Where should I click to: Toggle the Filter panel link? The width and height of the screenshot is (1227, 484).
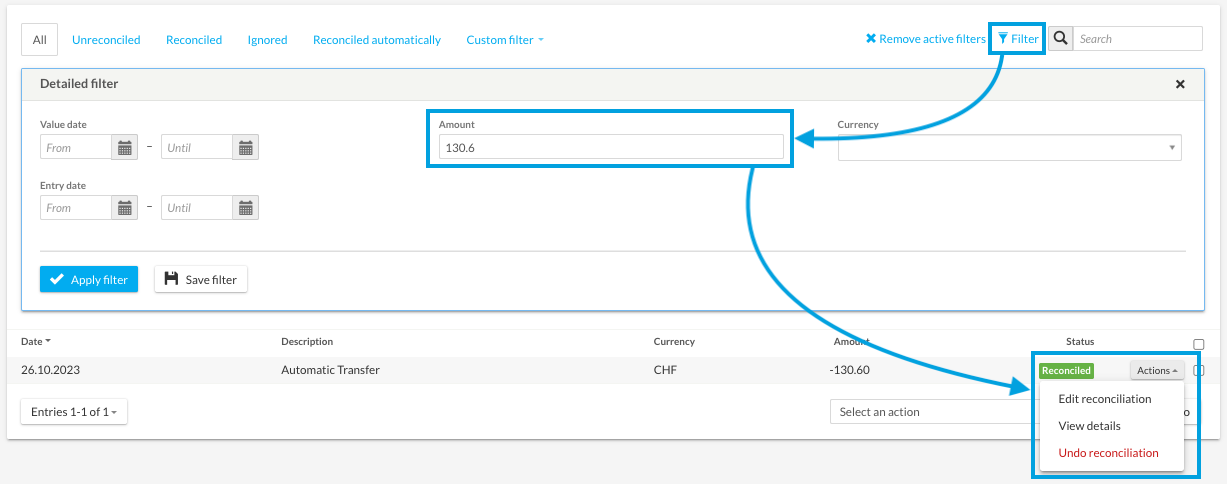[1018, 39]
